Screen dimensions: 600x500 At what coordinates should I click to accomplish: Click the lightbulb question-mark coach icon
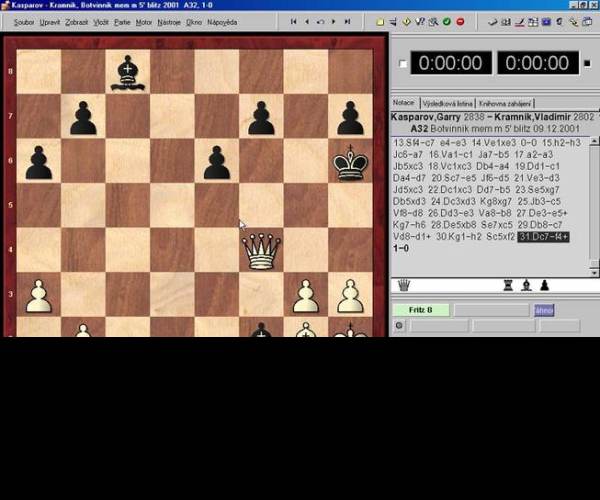tap(420, 22)
